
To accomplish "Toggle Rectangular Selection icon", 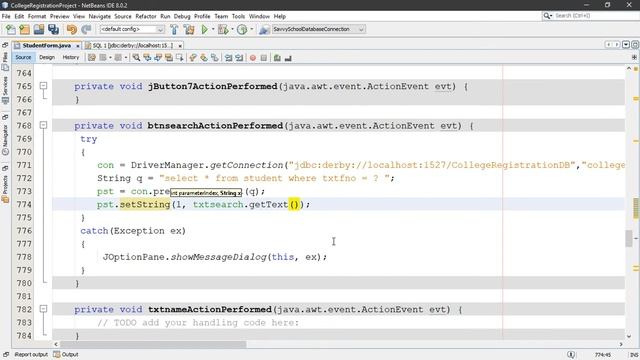I will (180, 58).
